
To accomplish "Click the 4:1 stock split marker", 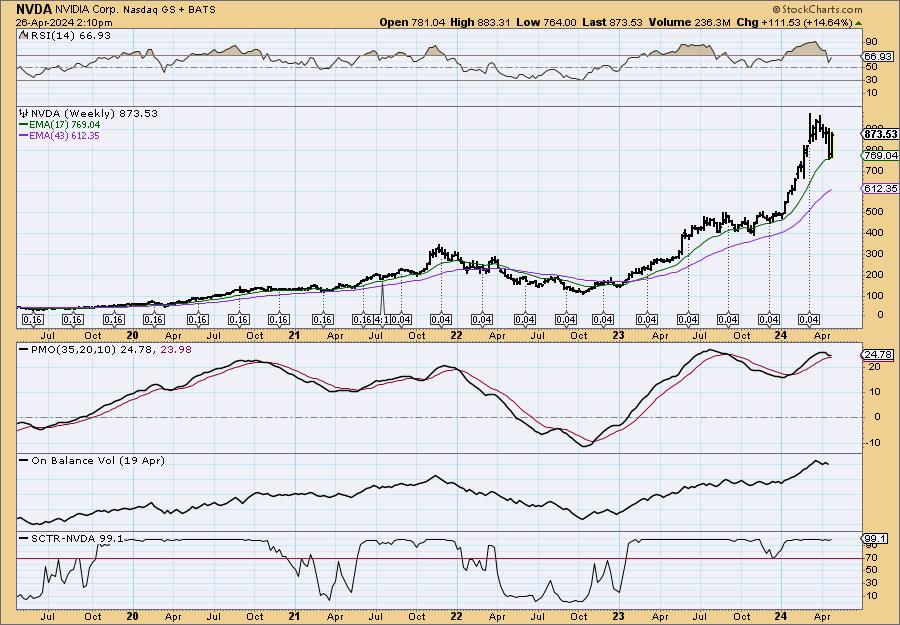I will point(383,319).
